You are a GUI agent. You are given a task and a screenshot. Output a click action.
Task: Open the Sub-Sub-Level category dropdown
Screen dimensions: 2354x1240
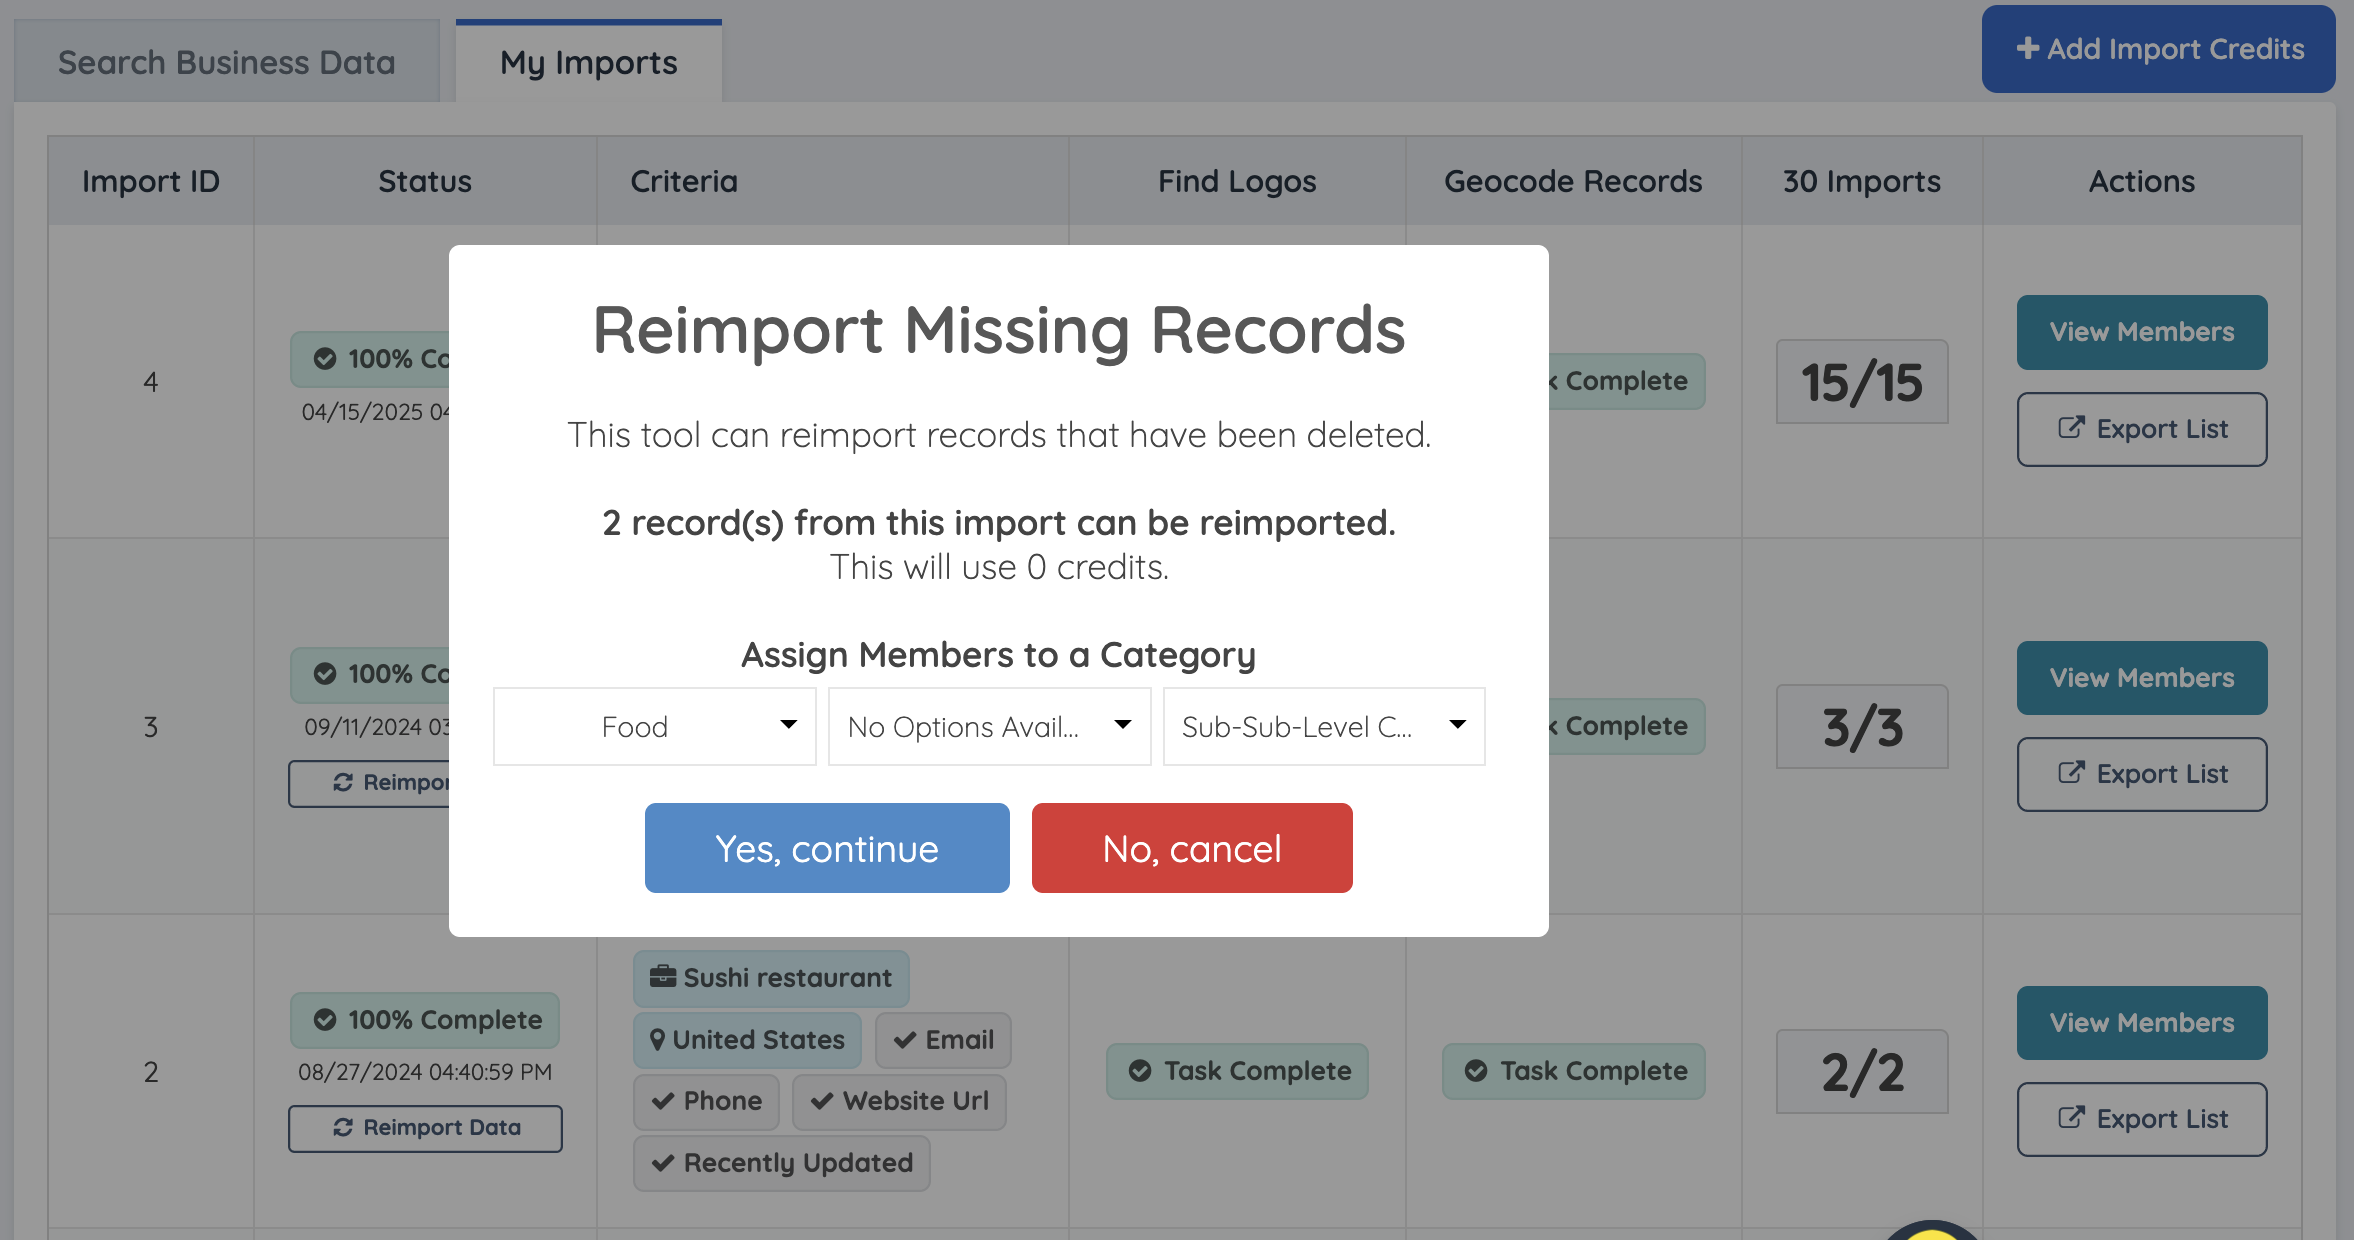[x=1323, y=727]
